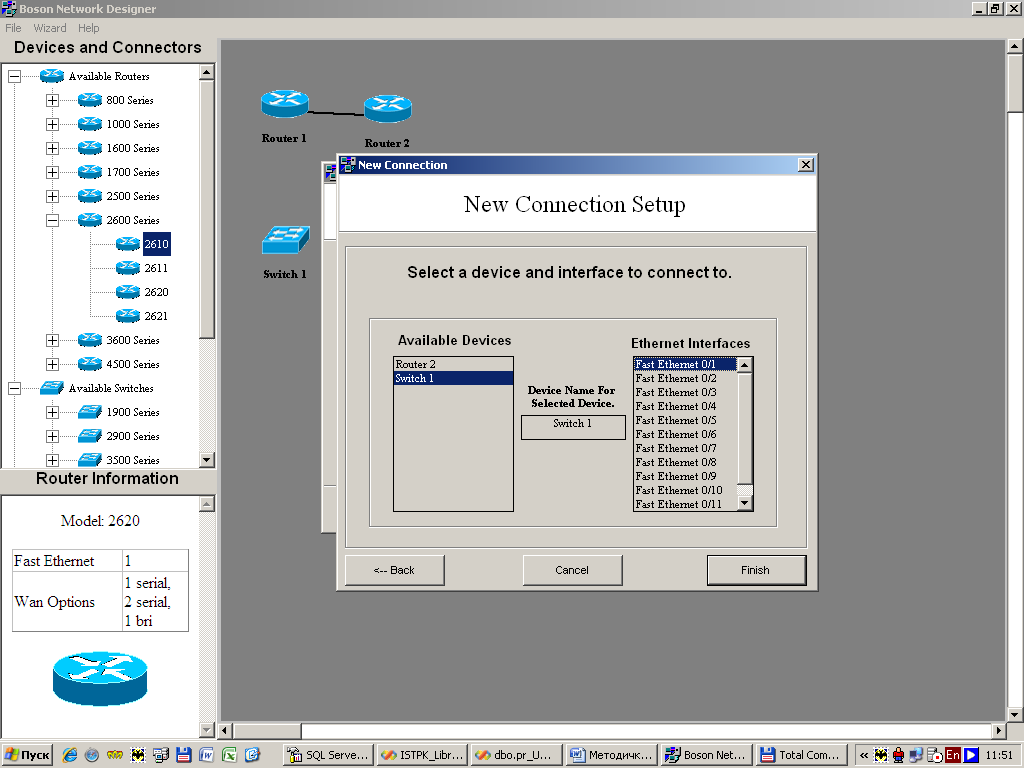Open Internet Explorer from quick launch
The image size is (1024, 768).
(x=70, y=755)
